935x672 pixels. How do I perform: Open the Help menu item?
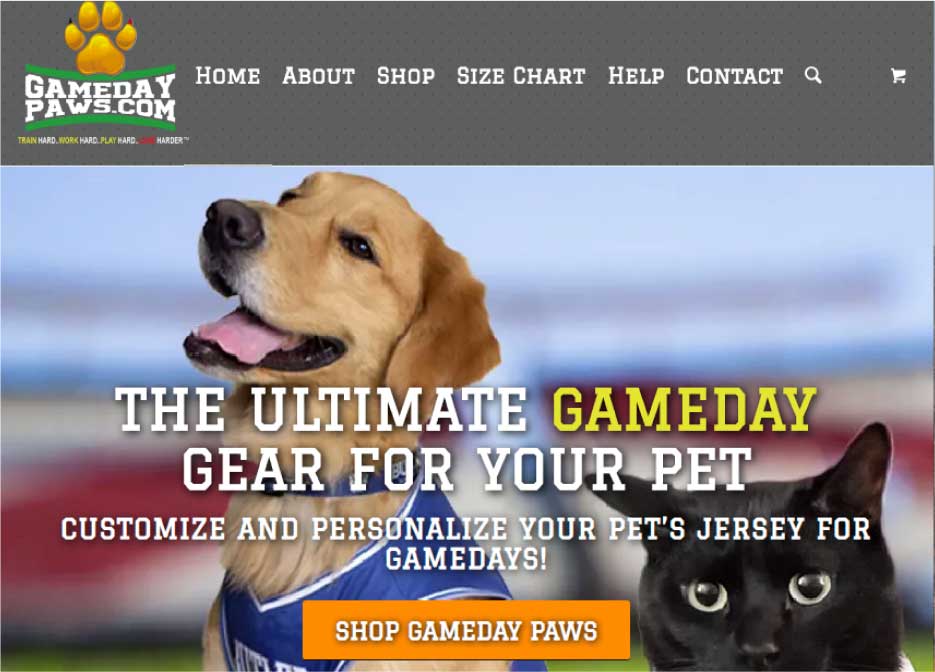click(x=636, y=76)
